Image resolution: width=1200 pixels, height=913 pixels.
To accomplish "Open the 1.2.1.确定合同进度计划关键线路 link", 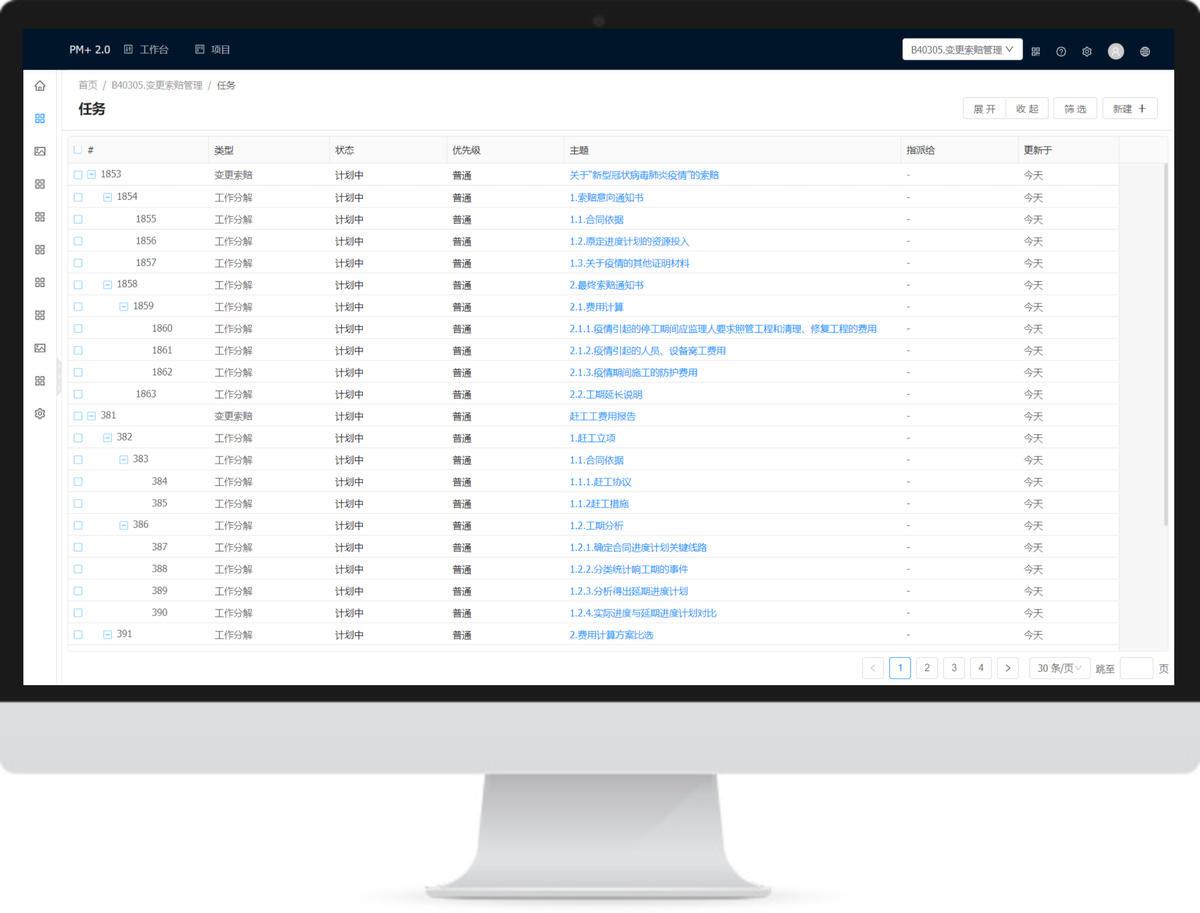I will (x=638, y=547).
